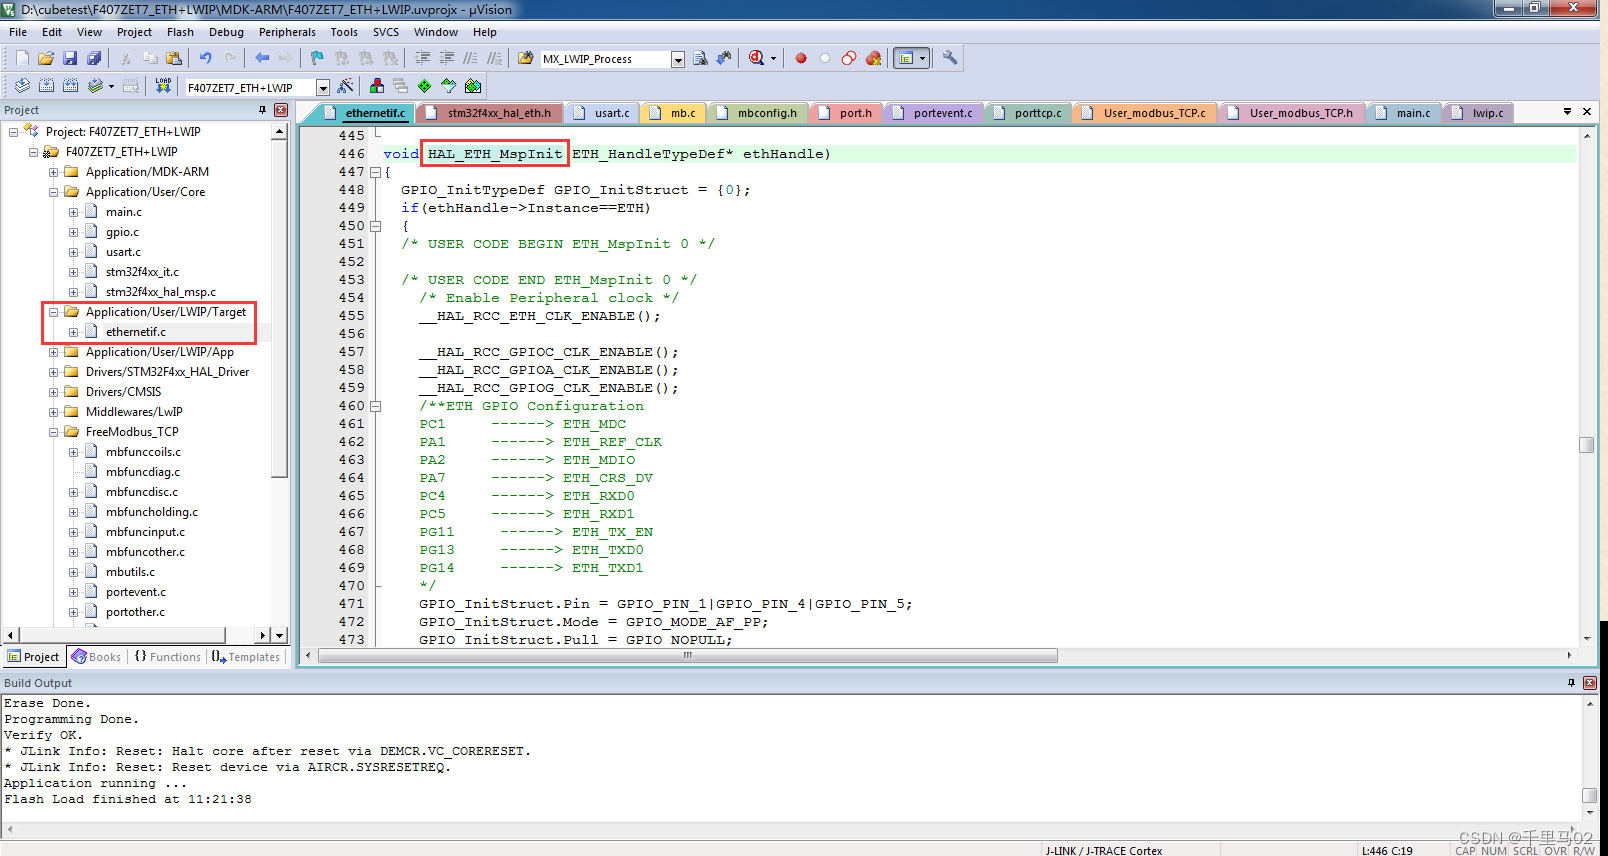The image size is (1608, 856).
Task: Close the Build Output panel
Action: coord(1589,683)
